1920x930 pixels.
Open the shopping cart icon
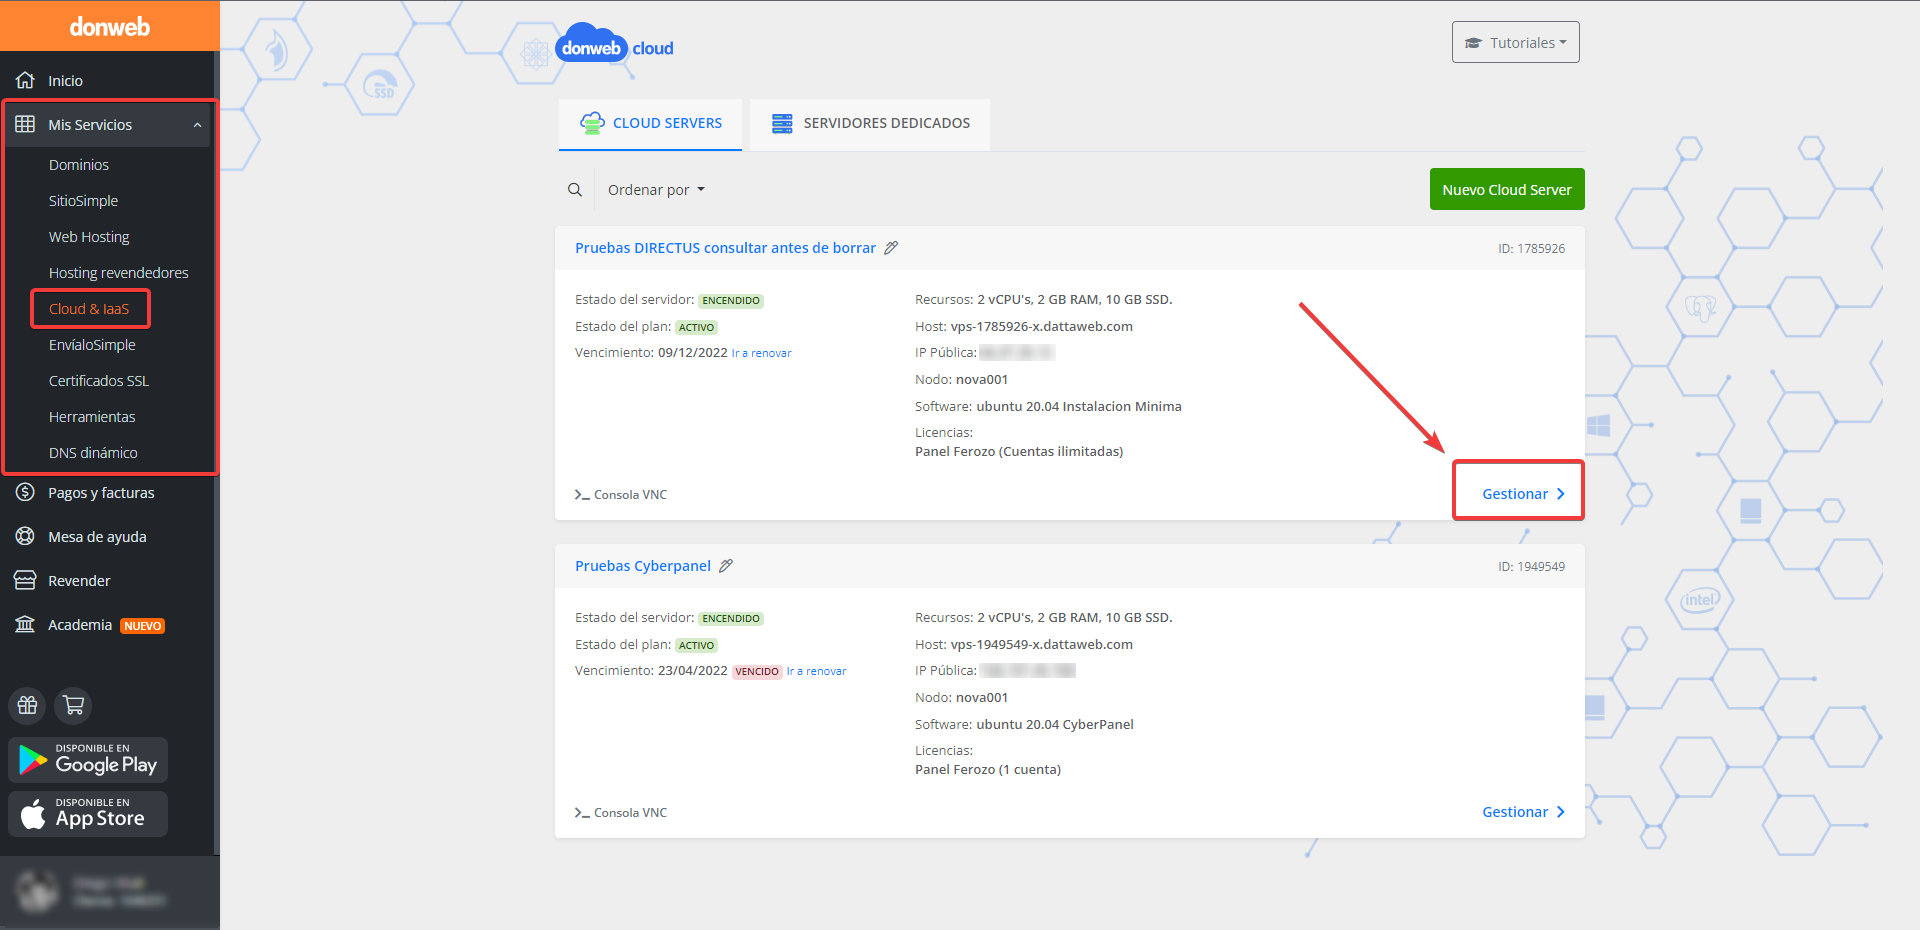73,705
